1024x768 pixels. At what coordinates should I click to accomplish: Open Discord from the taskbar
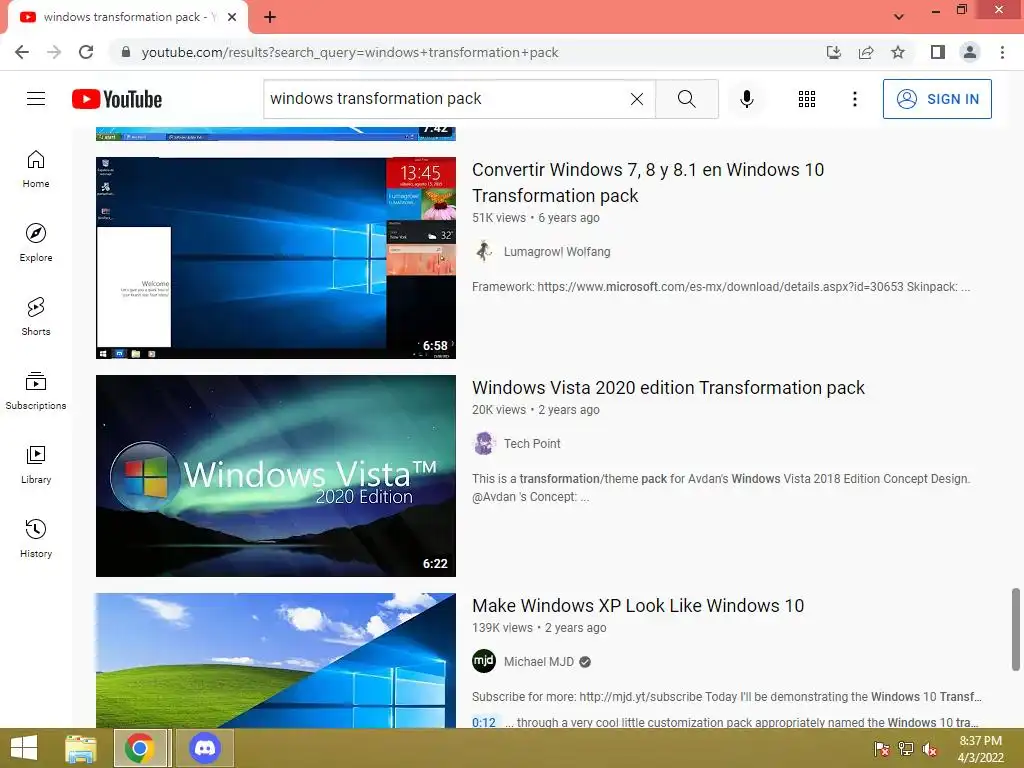[x=204, y=748]
